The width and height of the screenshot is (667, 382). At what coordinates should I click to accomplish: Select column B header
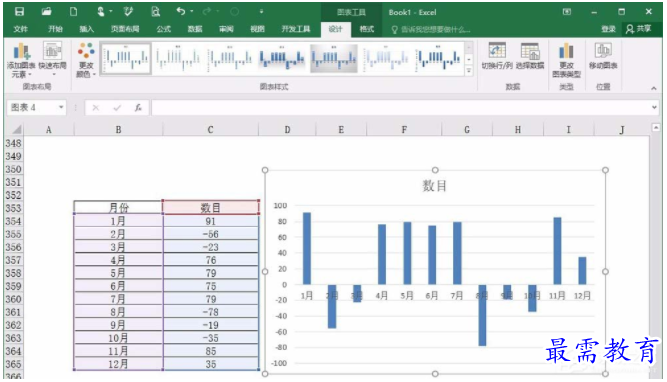[118, 130]
